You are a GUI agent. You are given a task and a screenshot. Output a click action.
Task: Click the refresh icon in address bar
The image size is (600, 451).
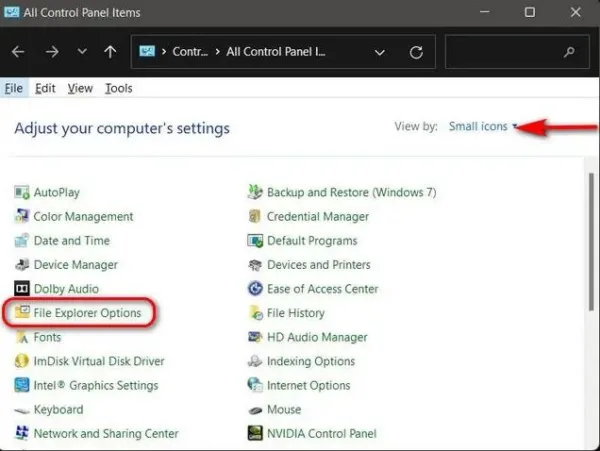point(416,52)
